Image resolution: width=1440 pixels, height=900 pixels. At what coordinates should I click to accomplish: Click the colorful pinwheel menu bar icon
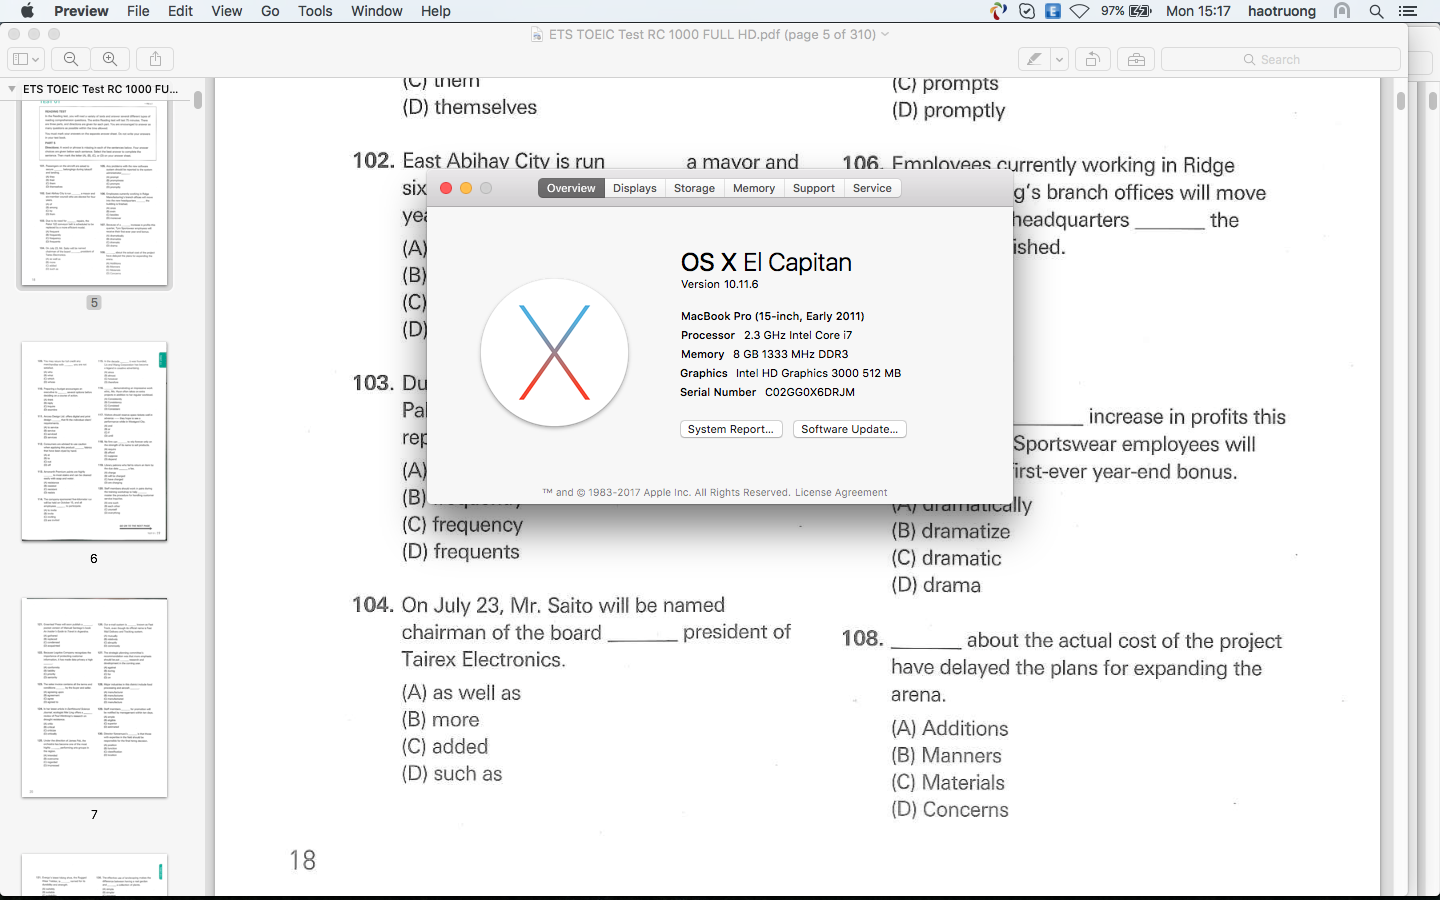(998, 11)
